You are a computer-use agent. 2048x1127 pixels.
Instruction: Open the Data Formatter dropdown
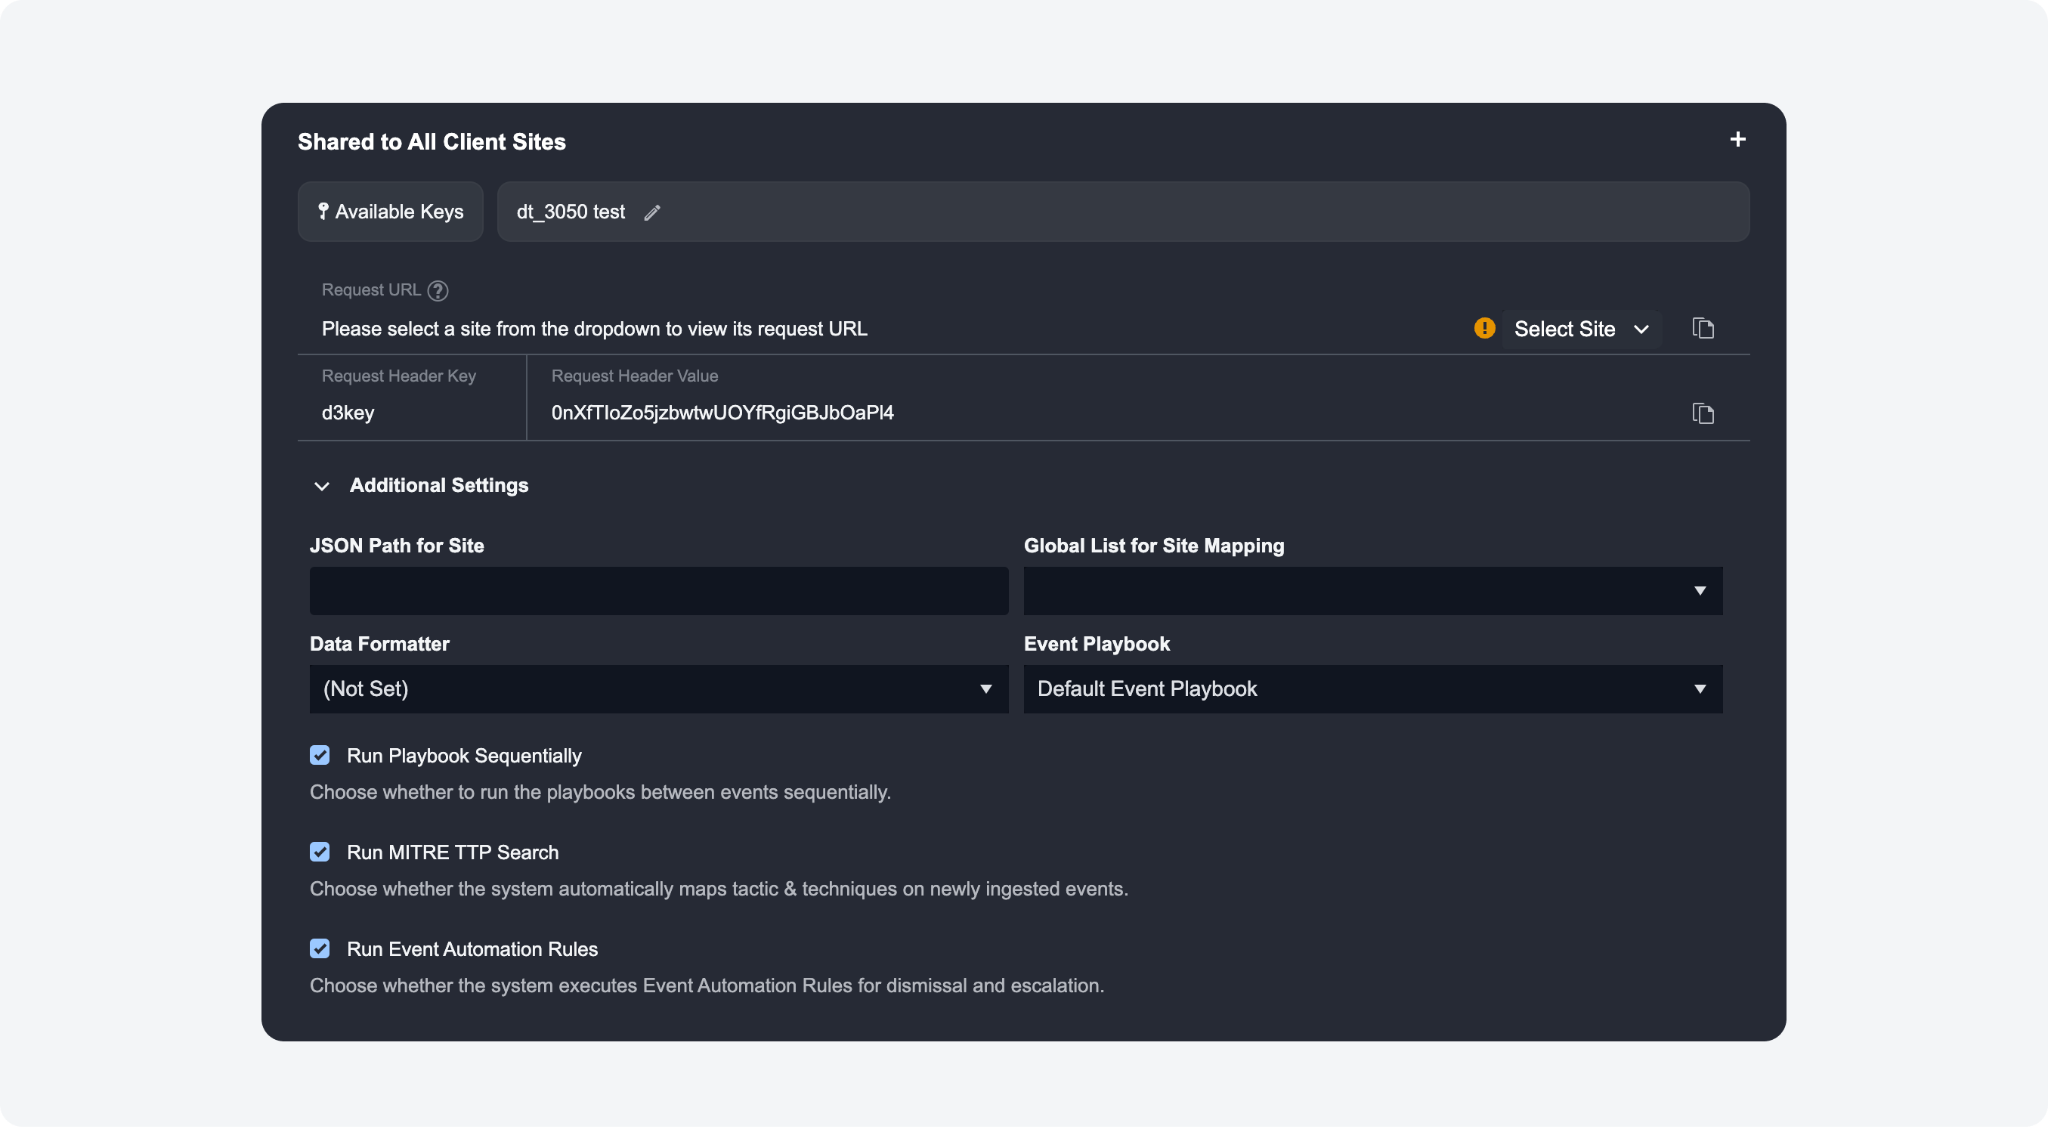point(658,689)
